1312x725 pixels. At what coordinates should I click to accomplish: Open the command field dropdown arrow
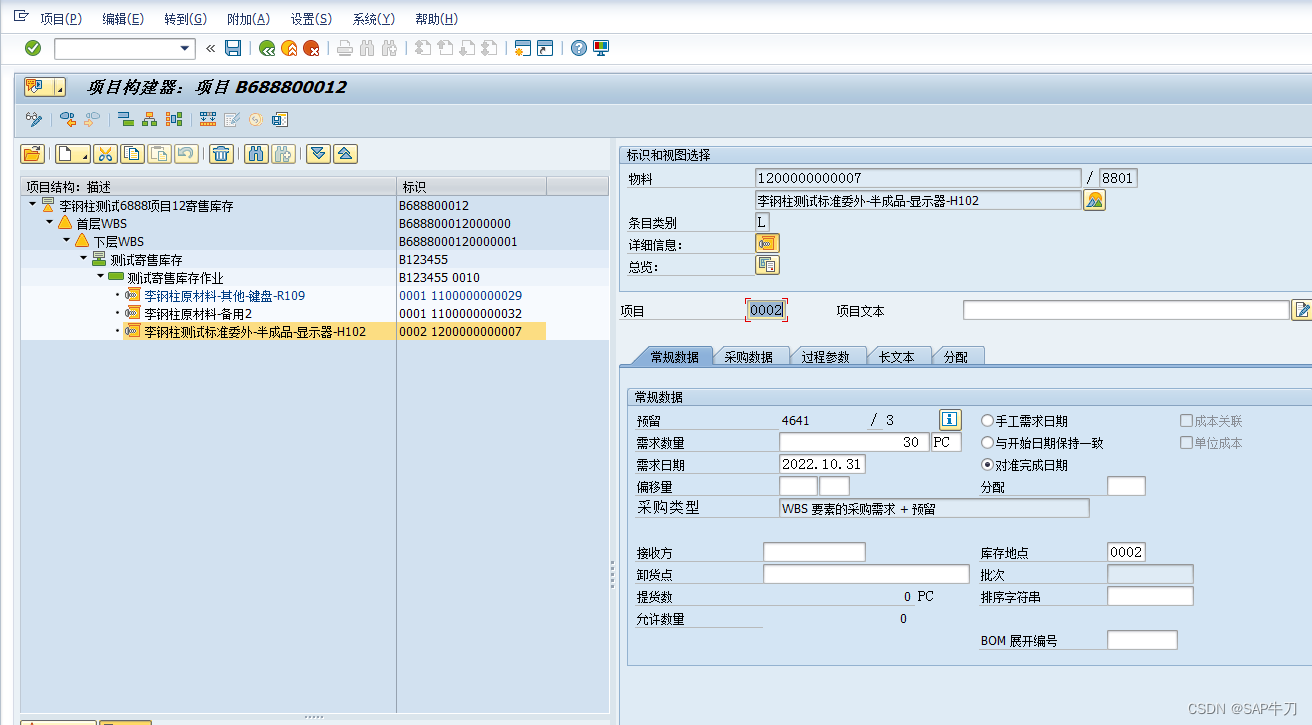pos(185,48)
